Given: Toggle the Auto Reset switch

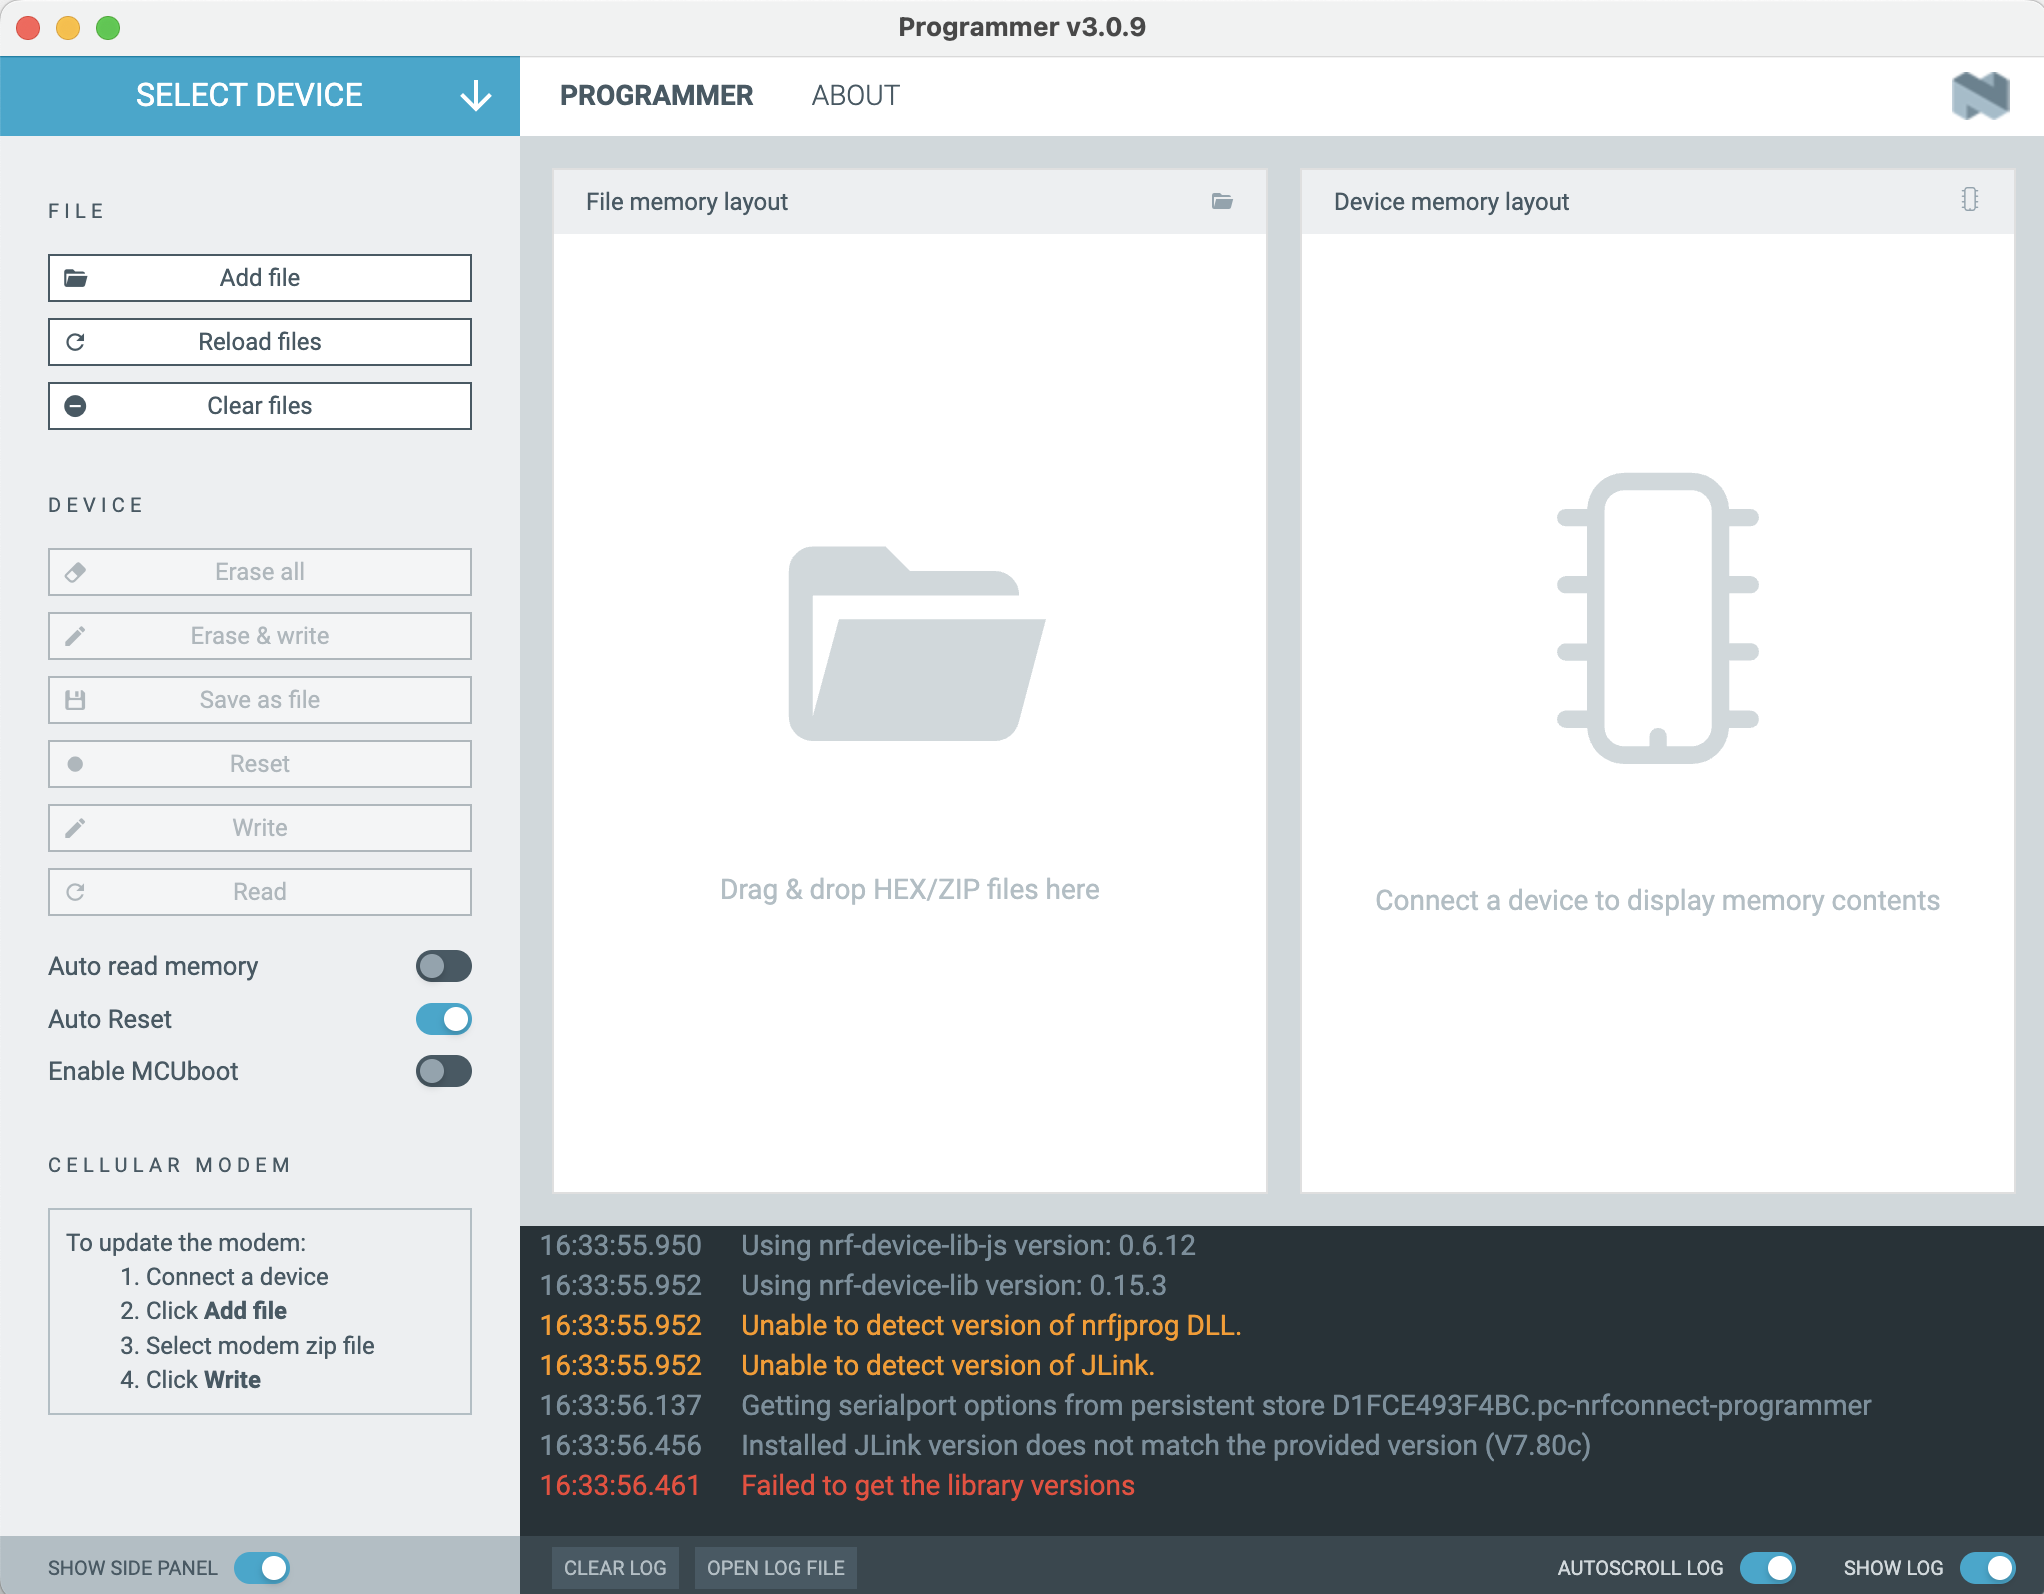Looking at the screenshot, I should (445, 1018).
